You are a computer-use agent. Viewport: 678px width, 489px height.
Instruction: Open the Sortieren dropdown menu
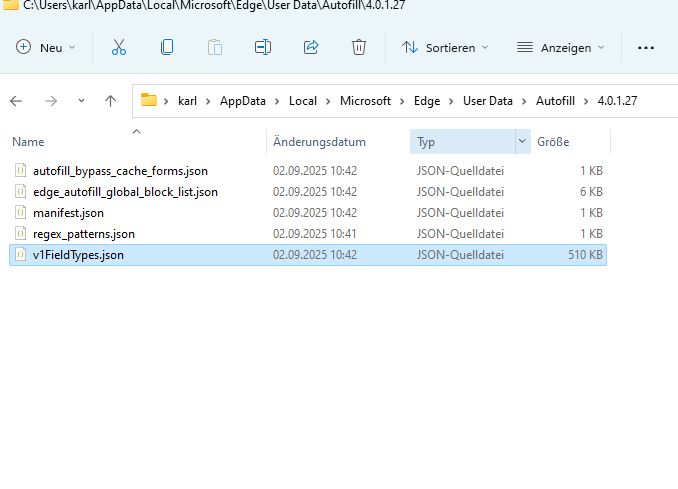445,48
